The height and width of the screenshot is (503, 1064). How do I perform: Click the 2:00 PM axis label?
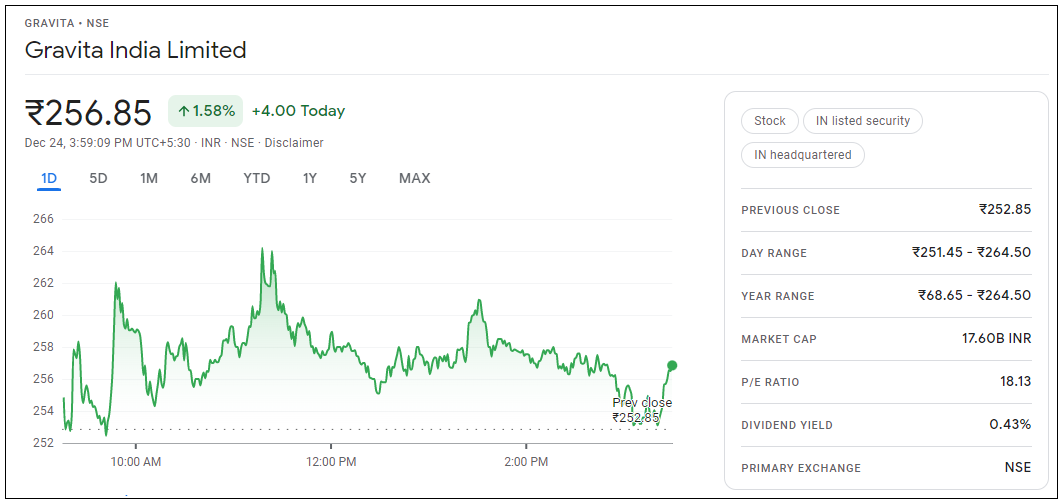click(526, 463)
